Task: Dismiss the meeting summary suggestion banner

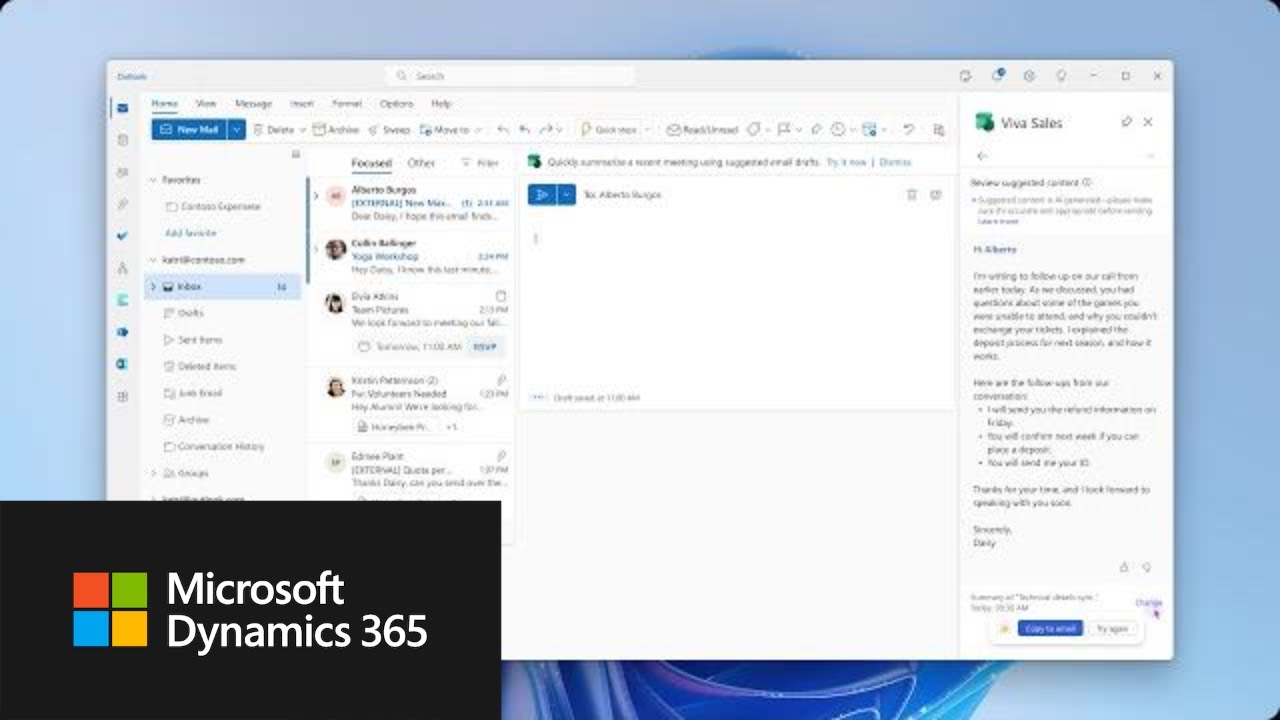Action: coord(895,162)
